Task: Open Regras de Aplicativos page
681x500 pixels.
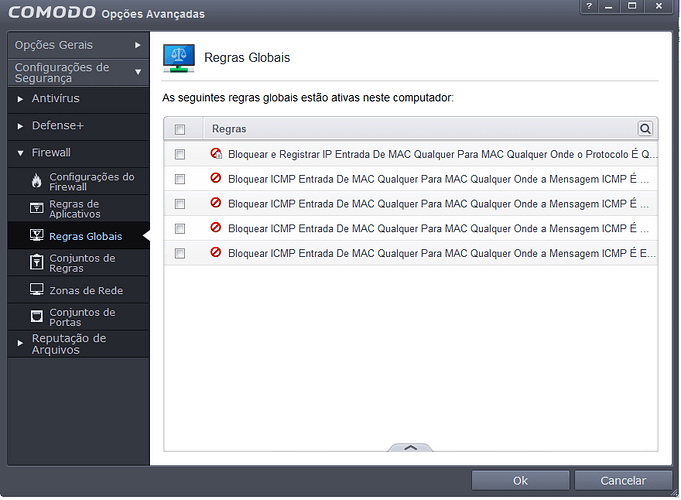Action: 79,209
